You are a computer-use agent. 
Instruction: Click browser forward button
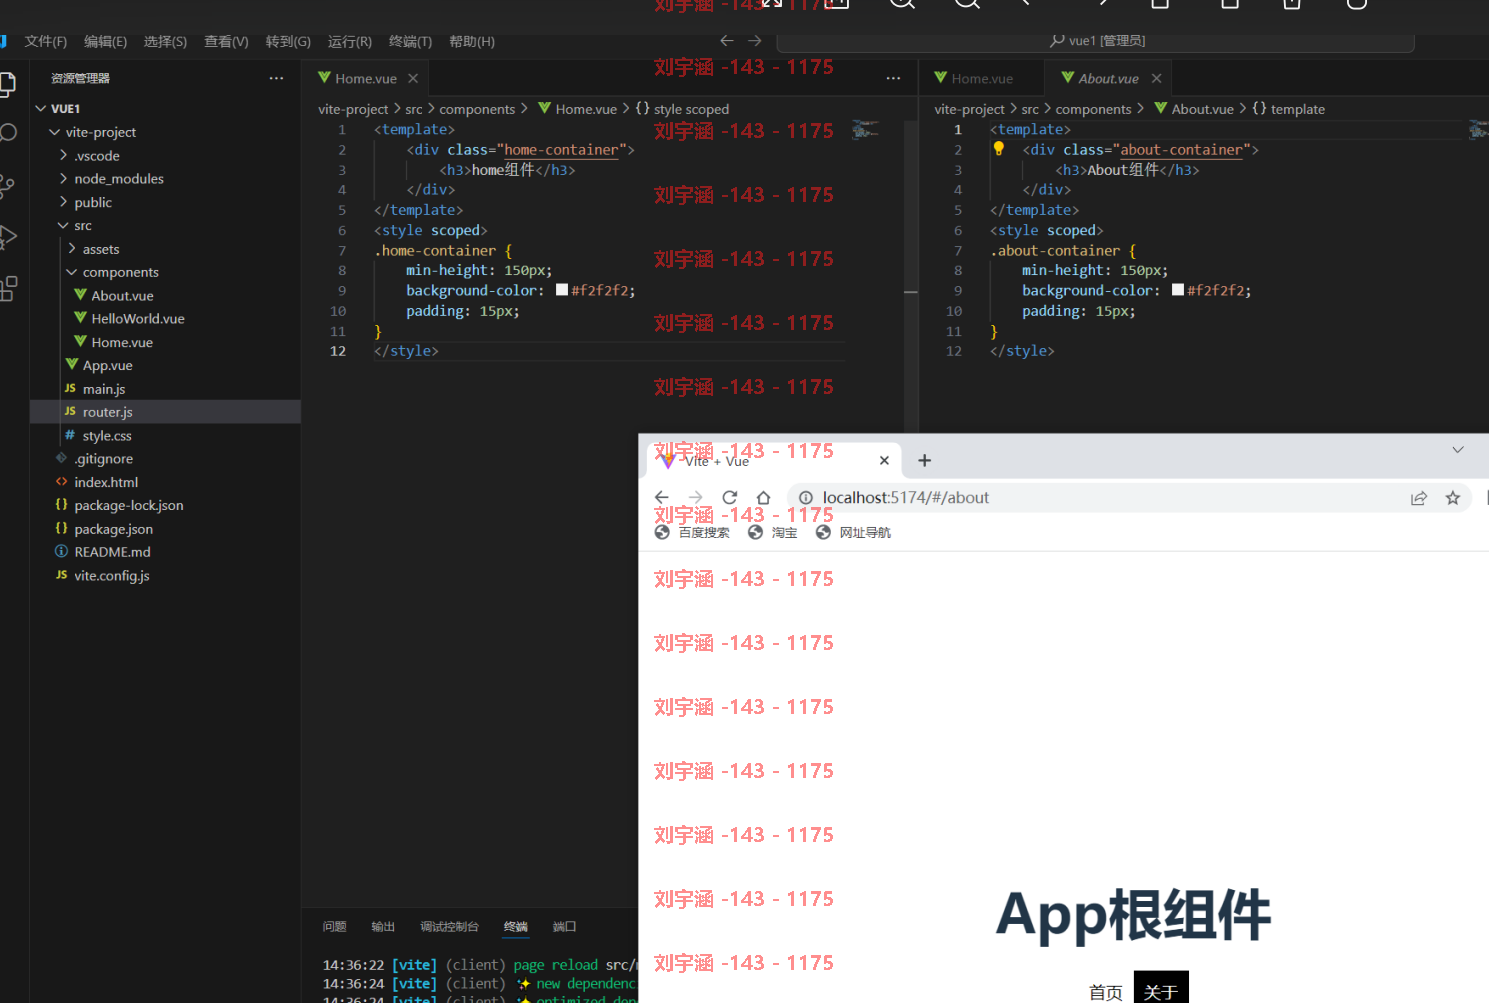coord(696,498)
